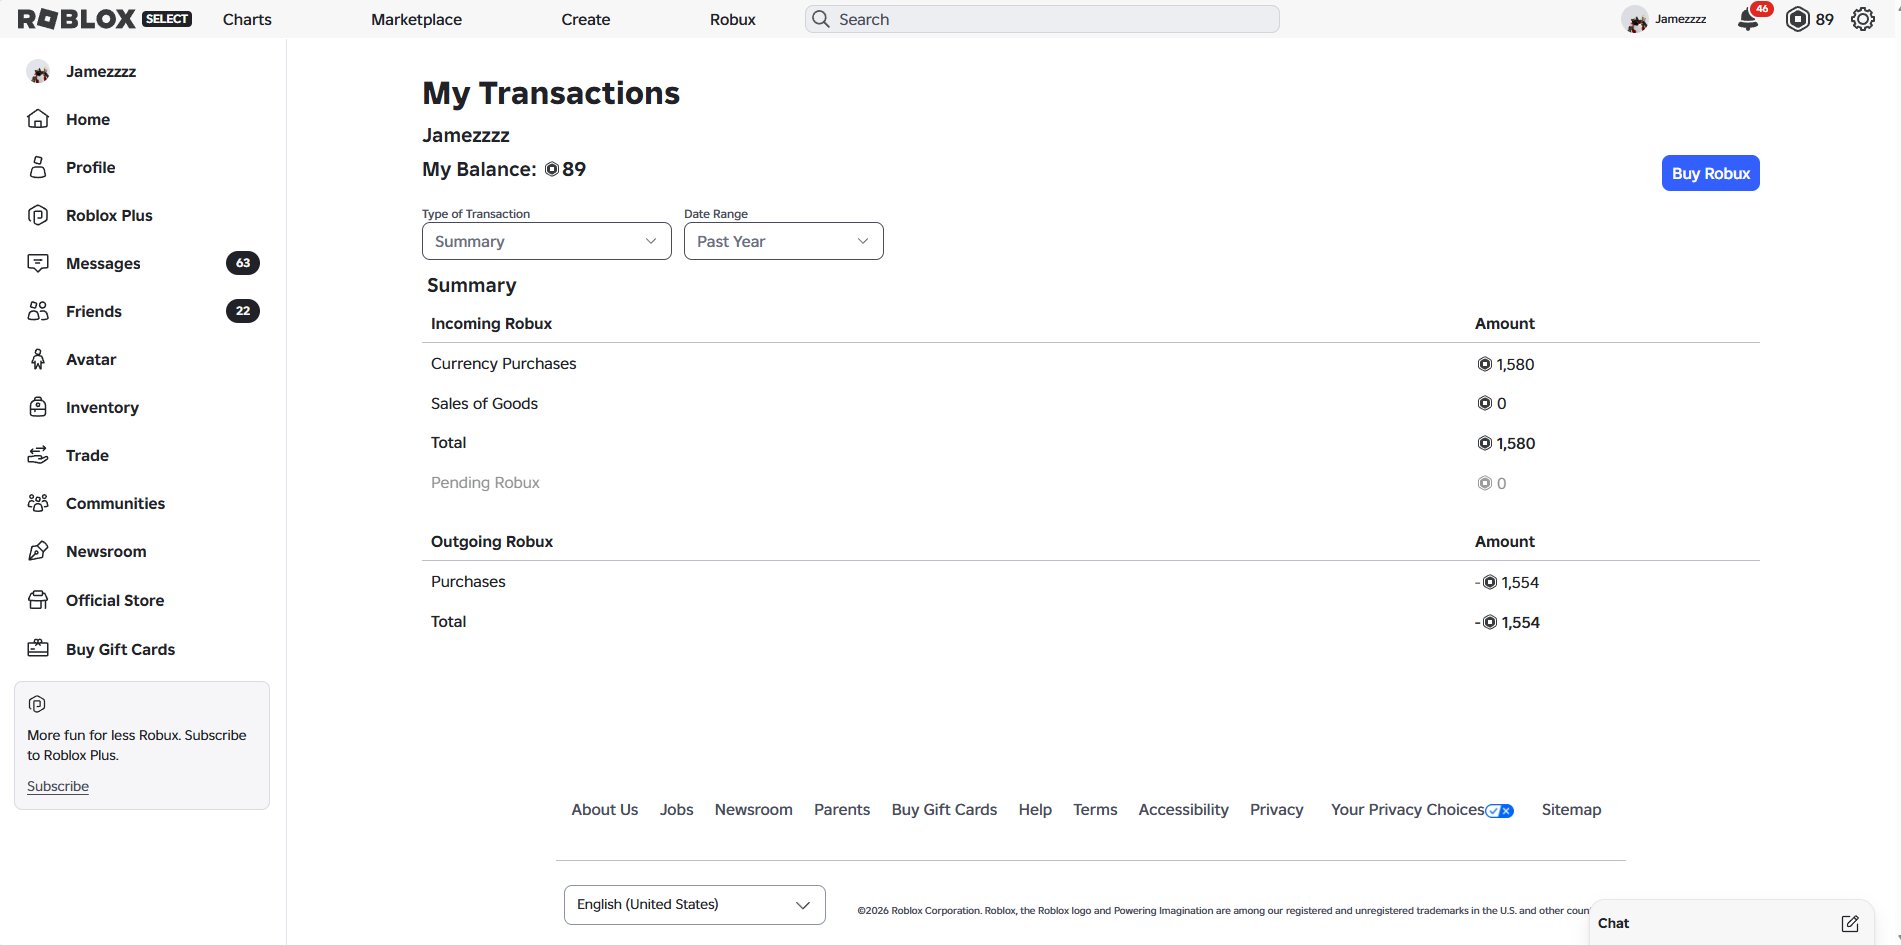Open the Terms footer link
Image resolution: width=1901 pixels, height=945 pixels.
1095,810
